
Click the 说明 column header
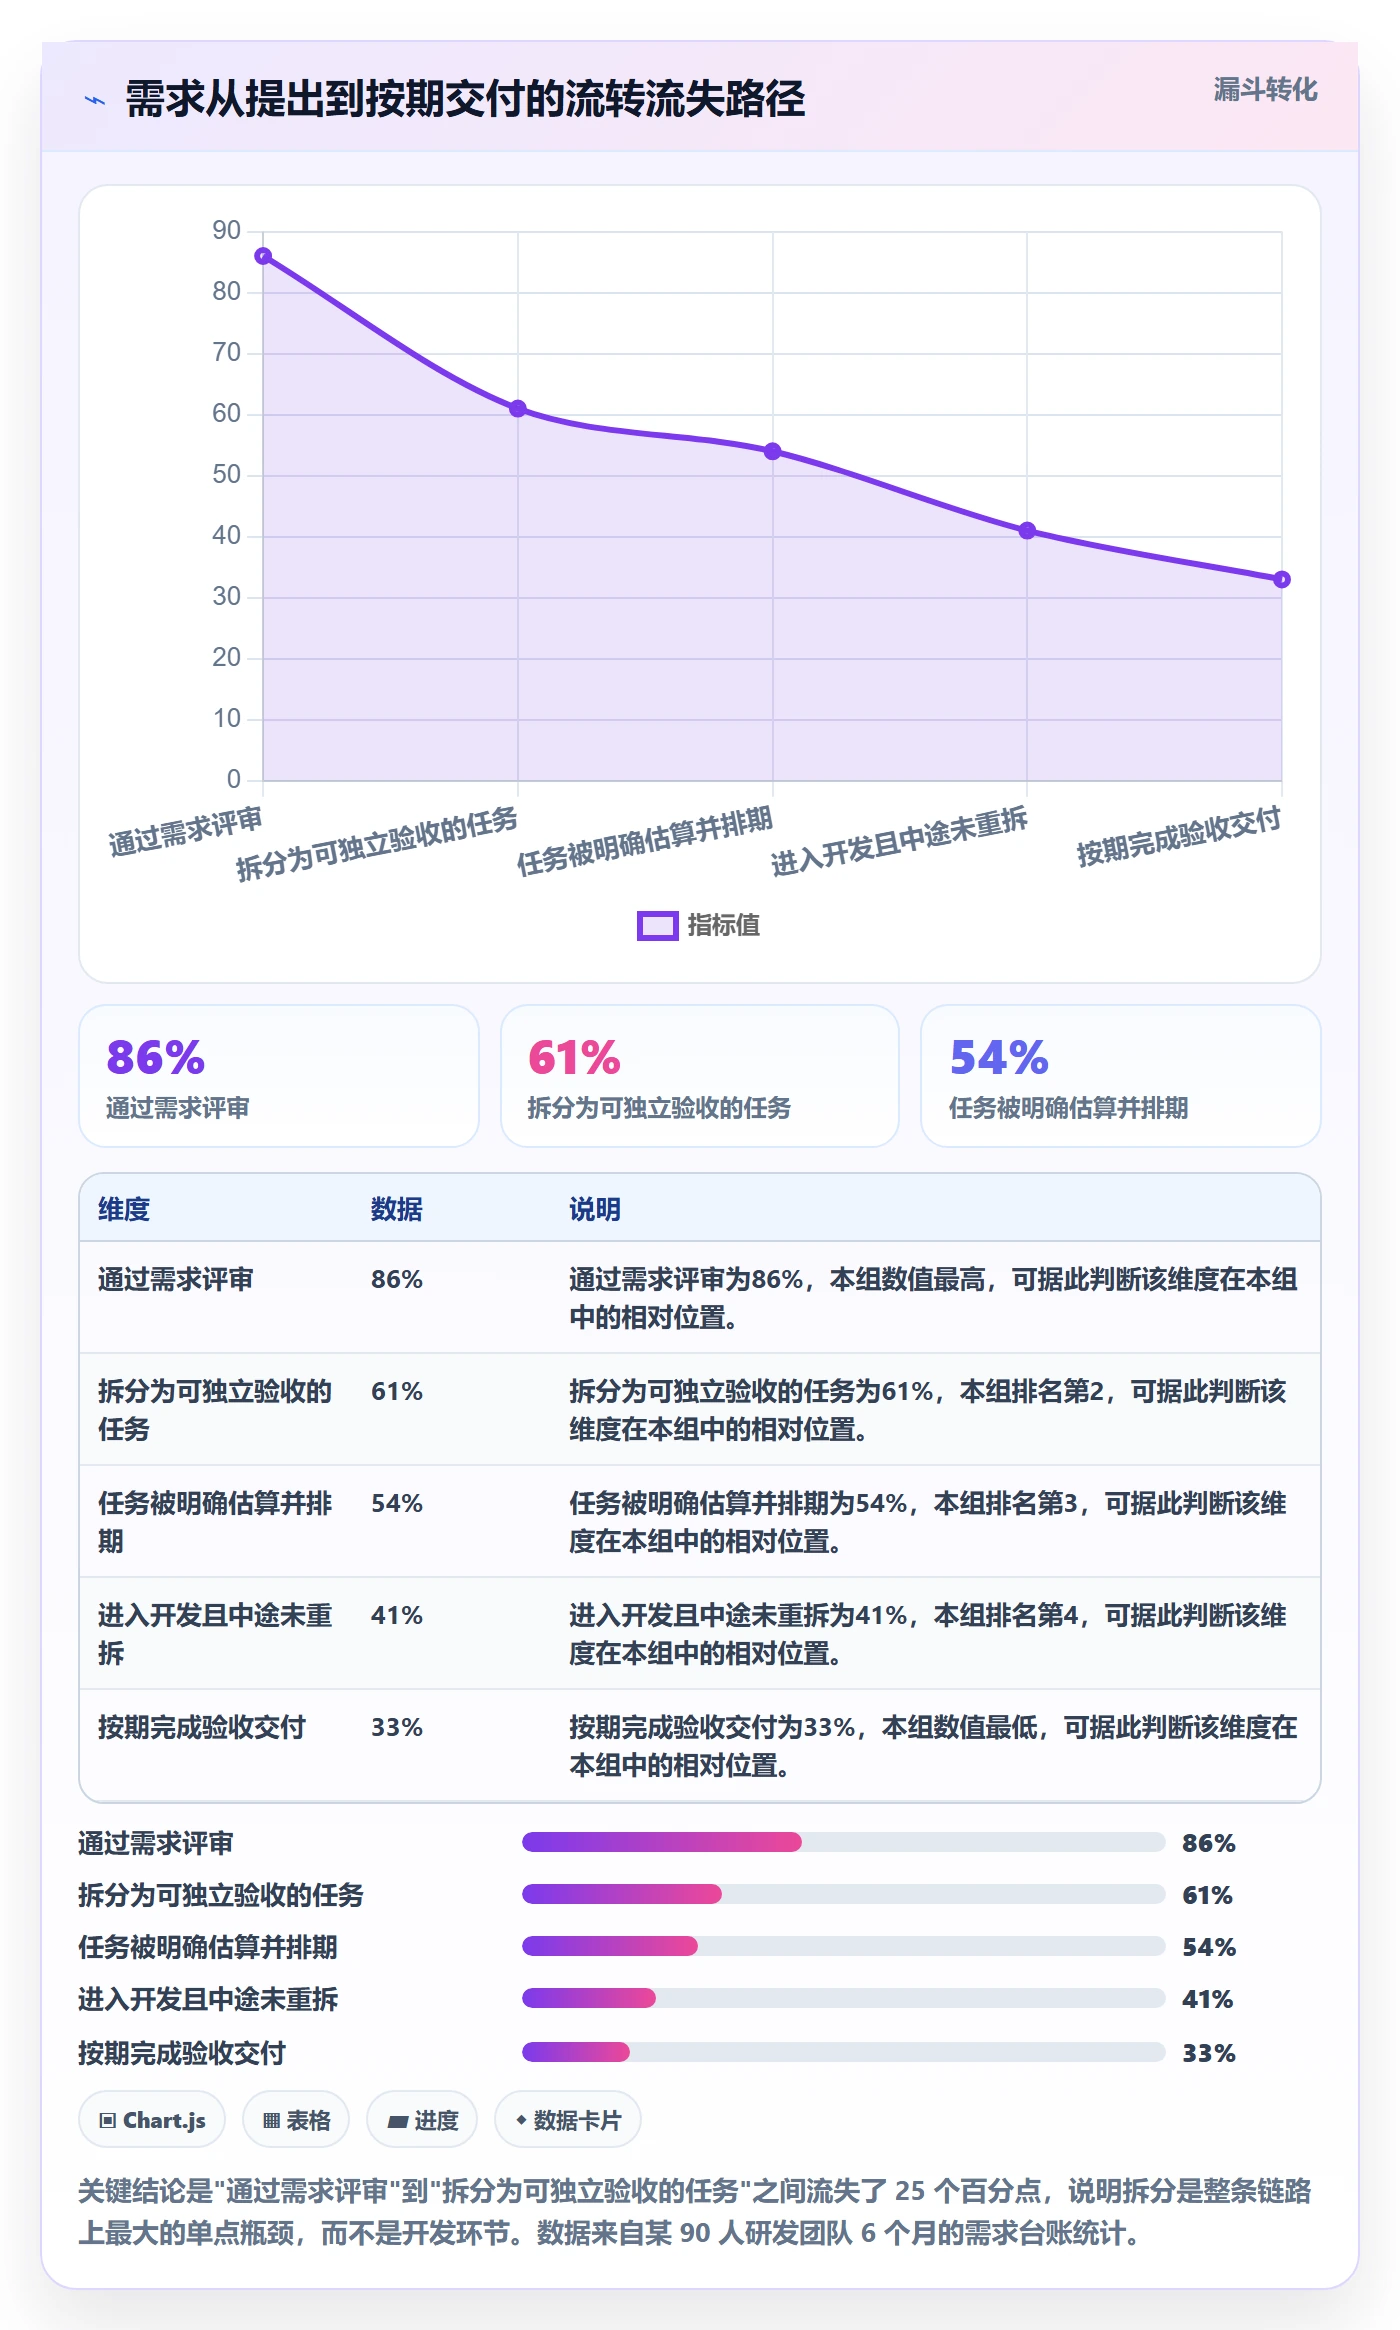[x=595, y=1209]
